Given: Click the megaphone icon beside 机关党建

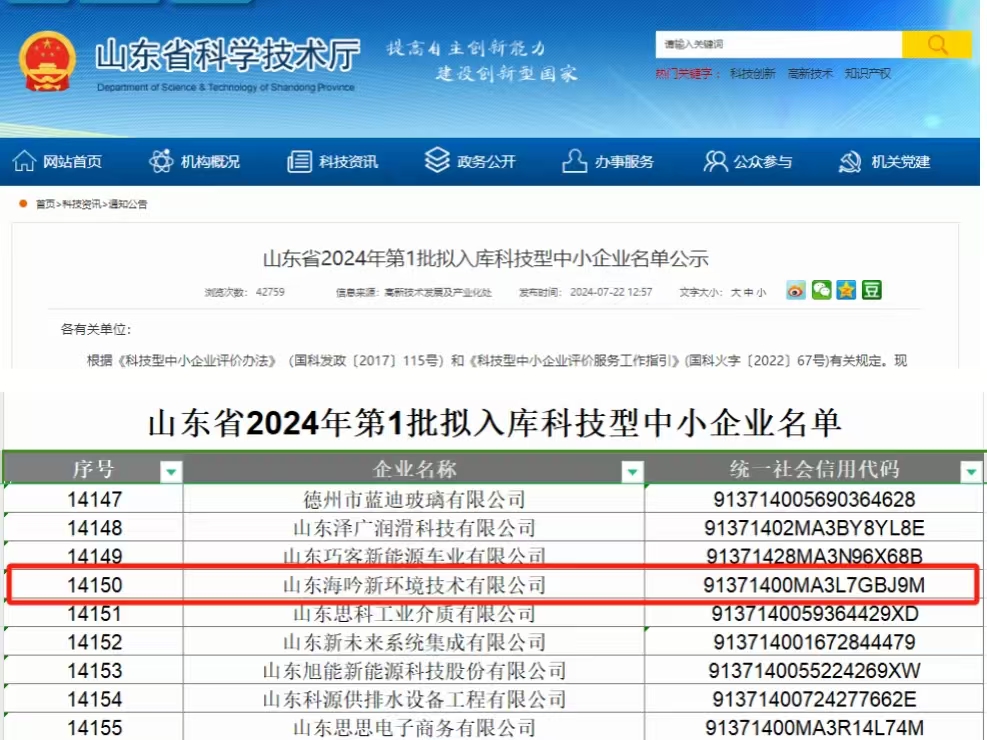Looking at the screenshot, I should point(851,161).
